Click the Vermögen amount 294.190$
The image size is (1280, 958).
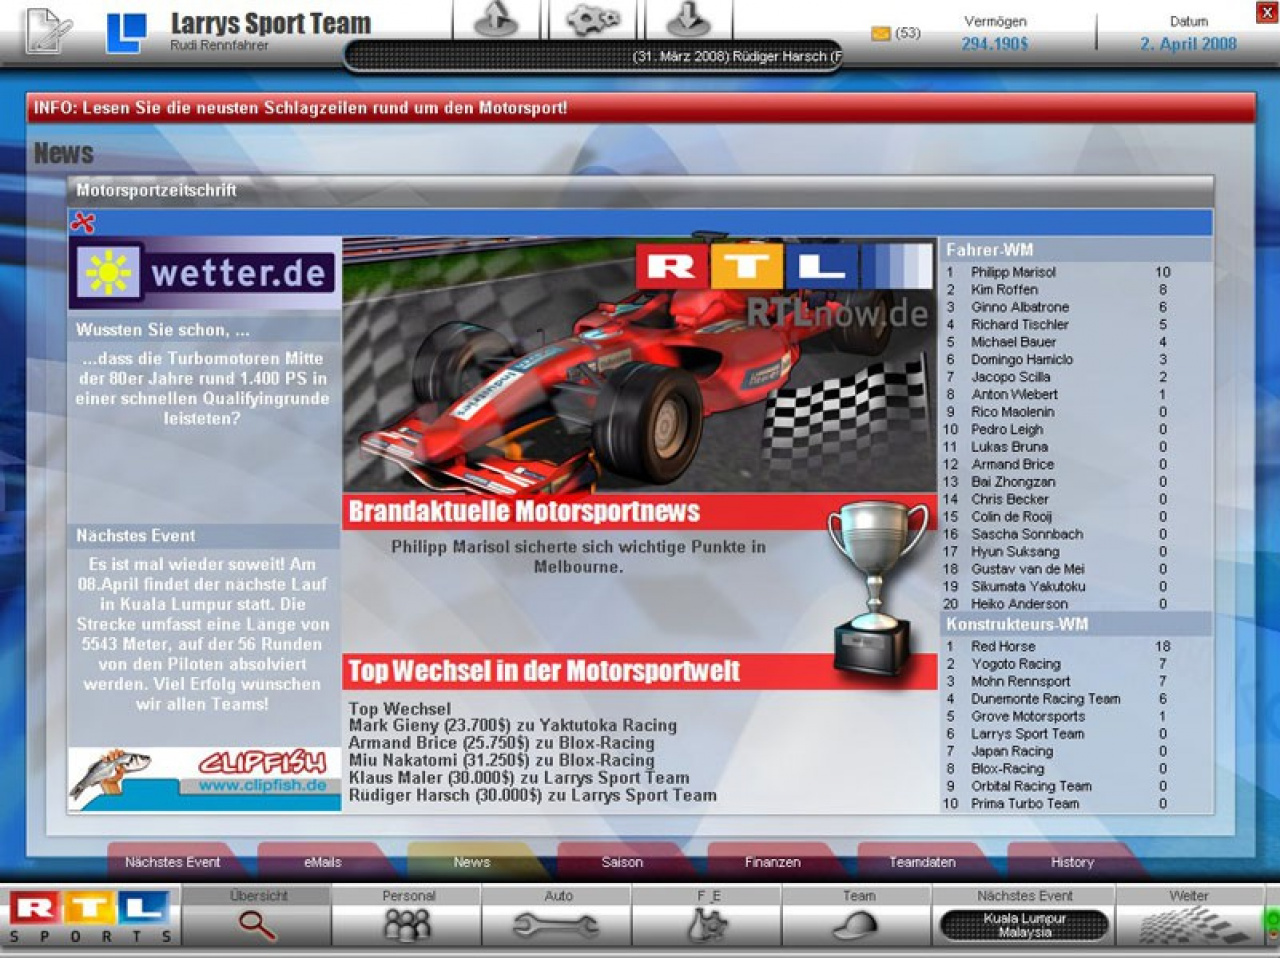995,44
